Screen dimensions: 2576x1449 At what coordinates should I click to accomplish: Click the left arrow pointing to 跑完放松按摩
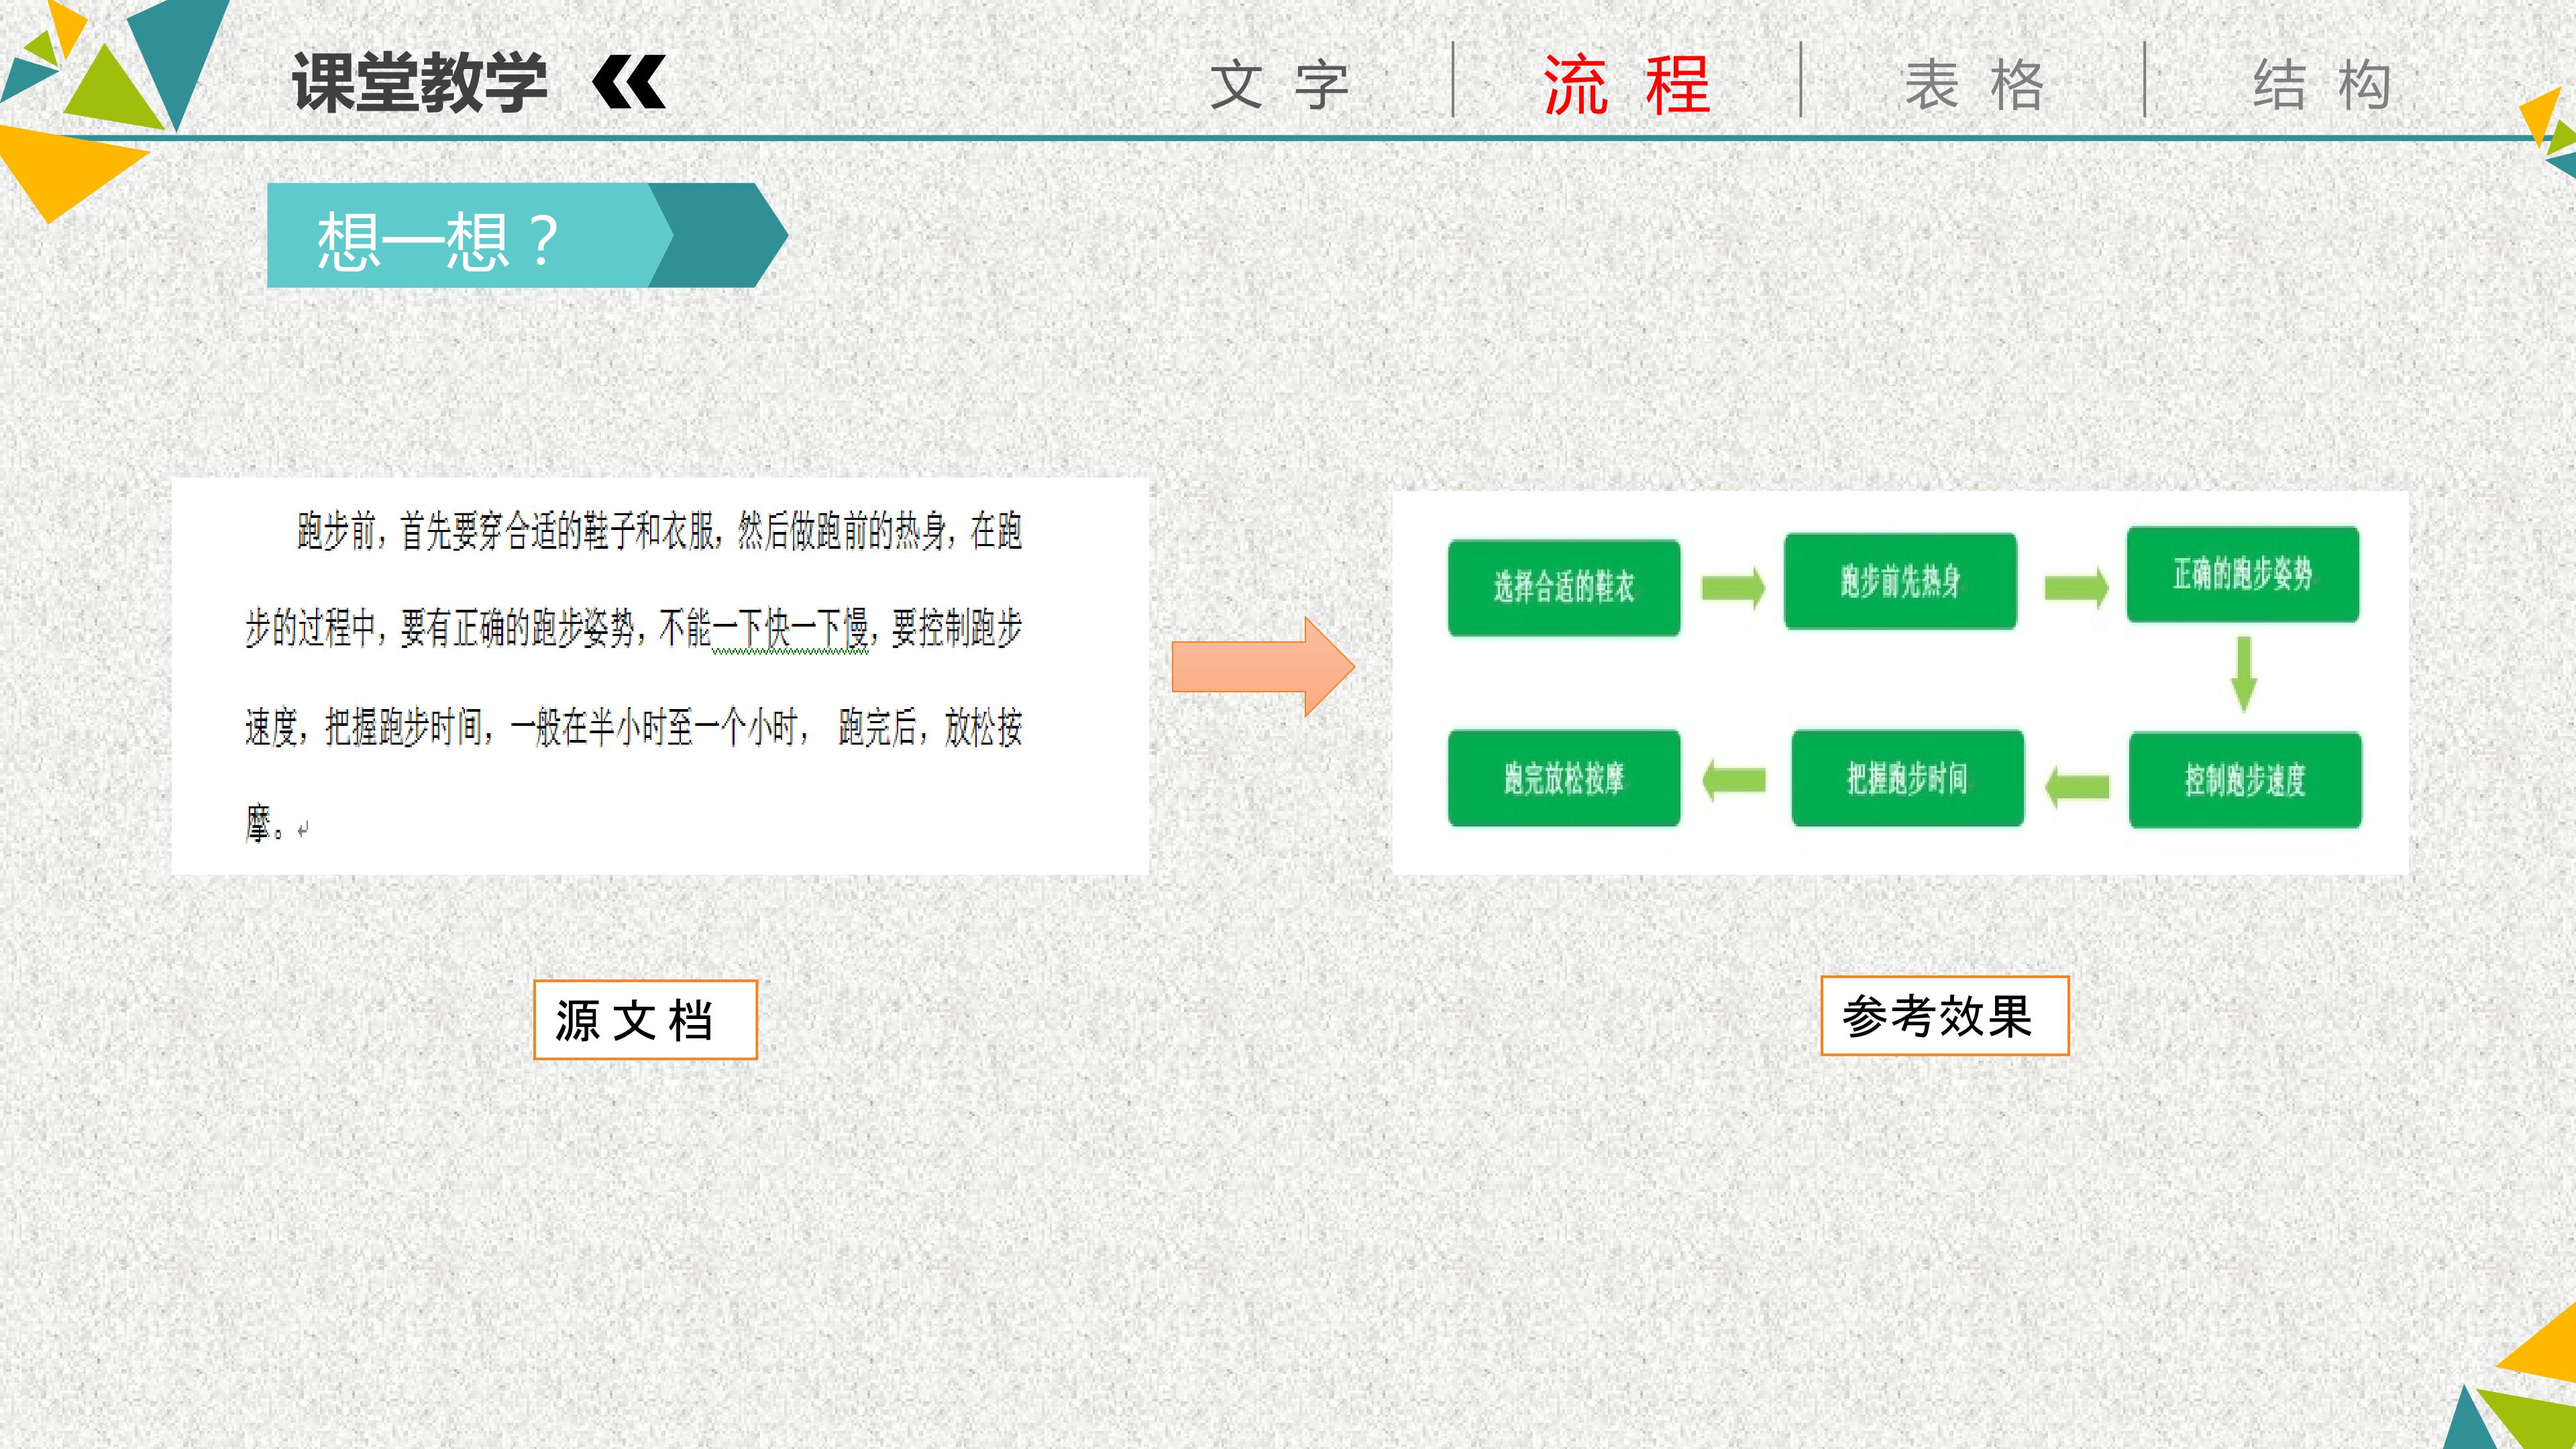[x=1734, y=780]
